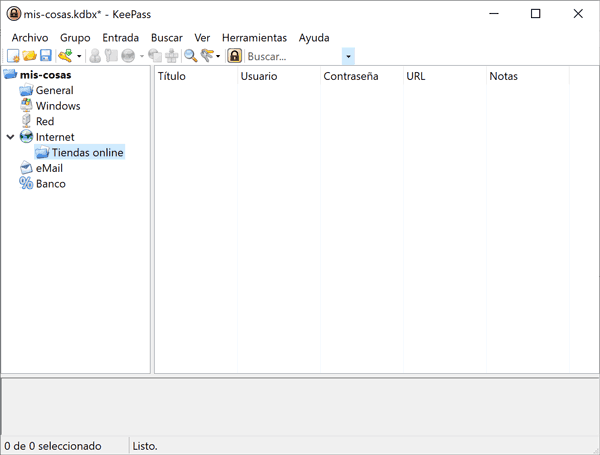Viewport: 600px width, 455px height.
Task: Click into the Buscar quick search field
Action: (293, 57)
